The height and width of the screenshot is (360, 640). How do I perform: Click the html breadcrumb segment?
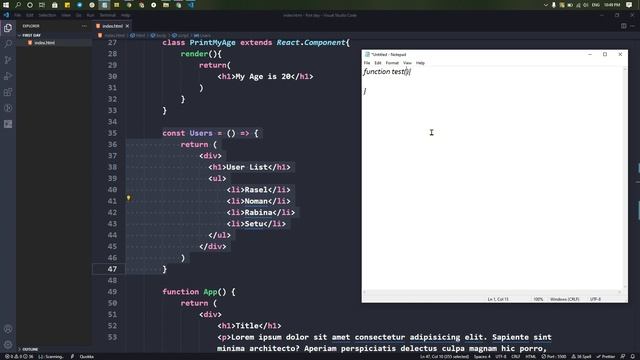click(138, 36)
